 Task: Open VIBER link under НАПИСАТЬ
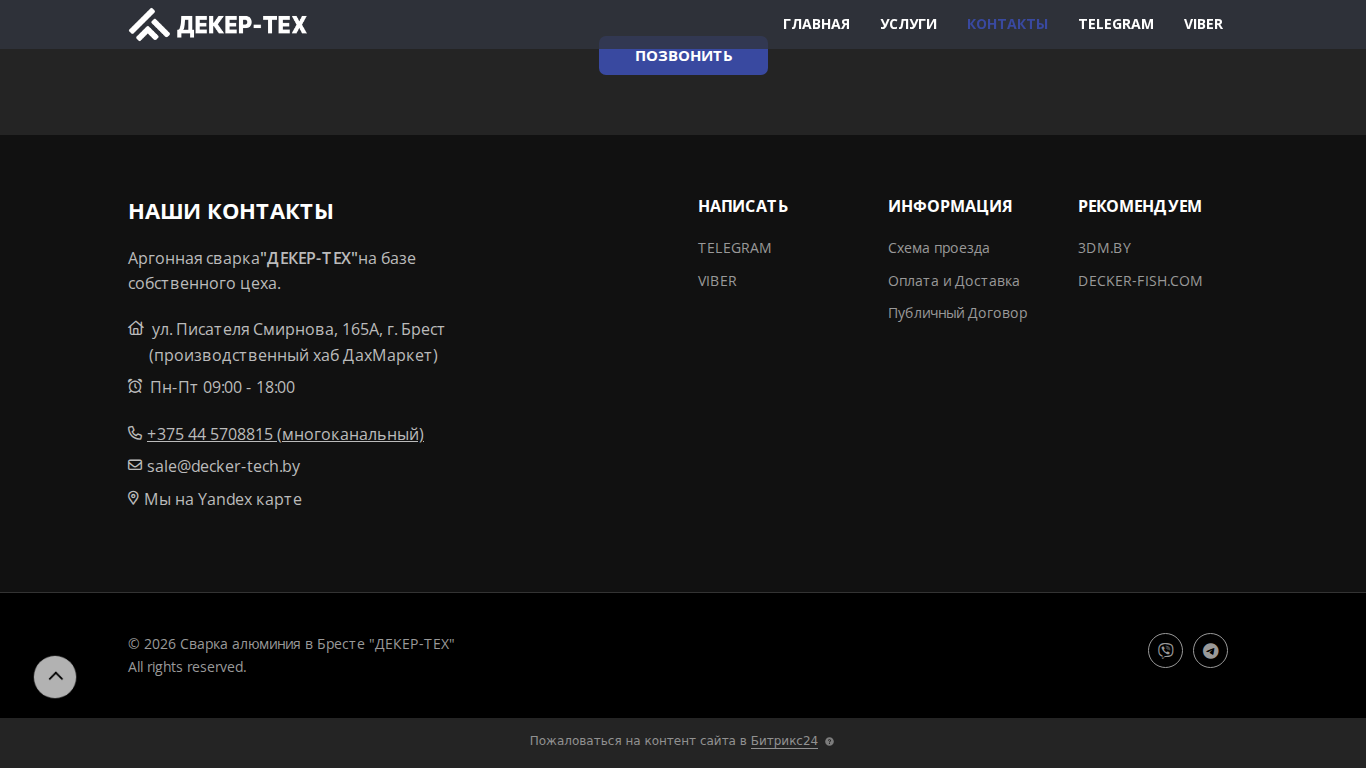(717, 281)
